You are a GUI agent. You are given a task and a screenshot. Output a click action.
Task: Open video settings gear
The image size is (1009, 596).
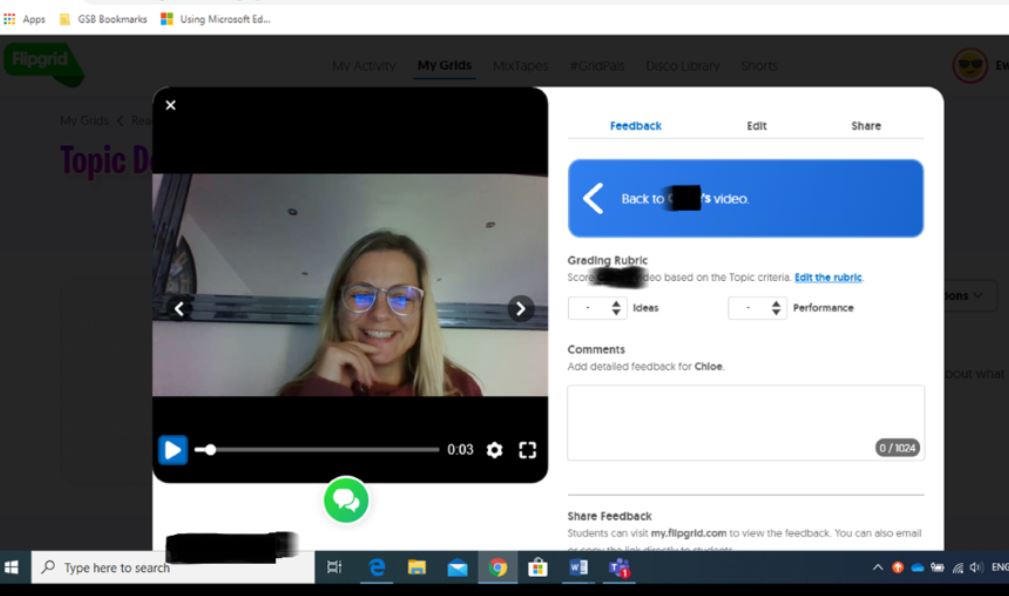coord(494,450)
